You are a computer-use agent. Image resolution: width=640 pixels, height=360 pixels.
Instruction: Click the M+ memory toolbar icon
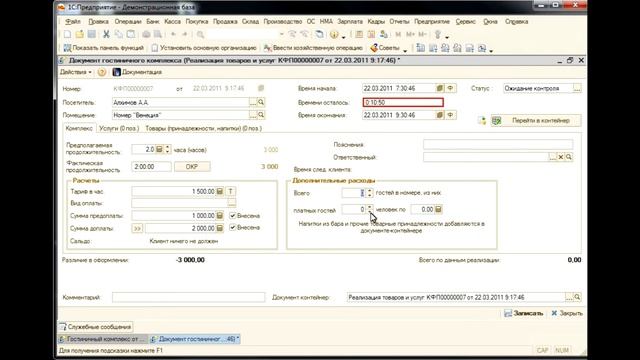(410, 35)
